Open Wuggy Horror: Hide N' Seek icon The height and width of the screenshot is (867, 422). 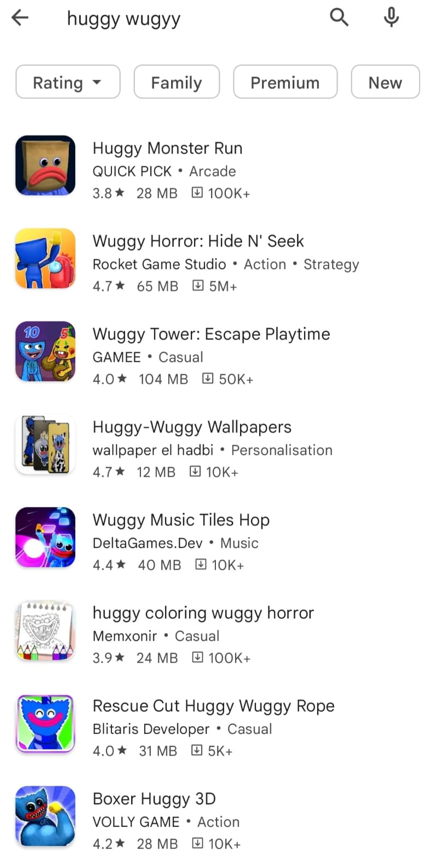coord(45,258)
